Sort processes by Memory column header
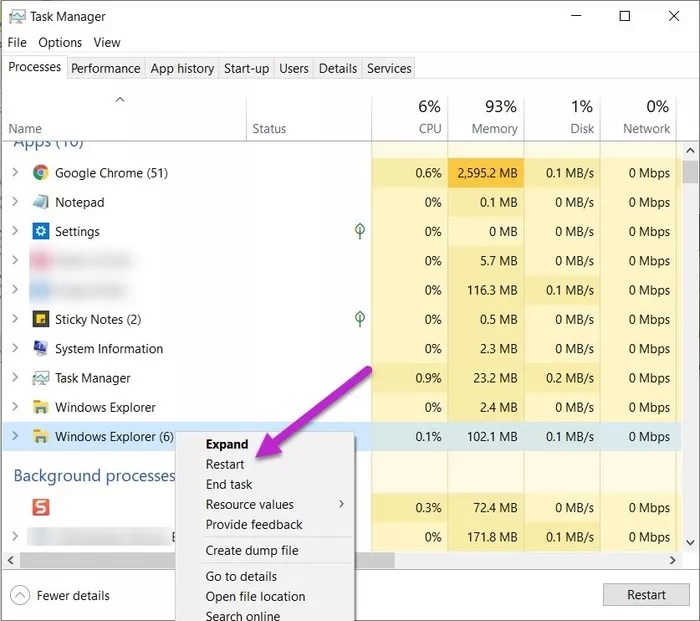Image resolution: width=700 pixels, height=621 pixels. click(x=484, y=118)
